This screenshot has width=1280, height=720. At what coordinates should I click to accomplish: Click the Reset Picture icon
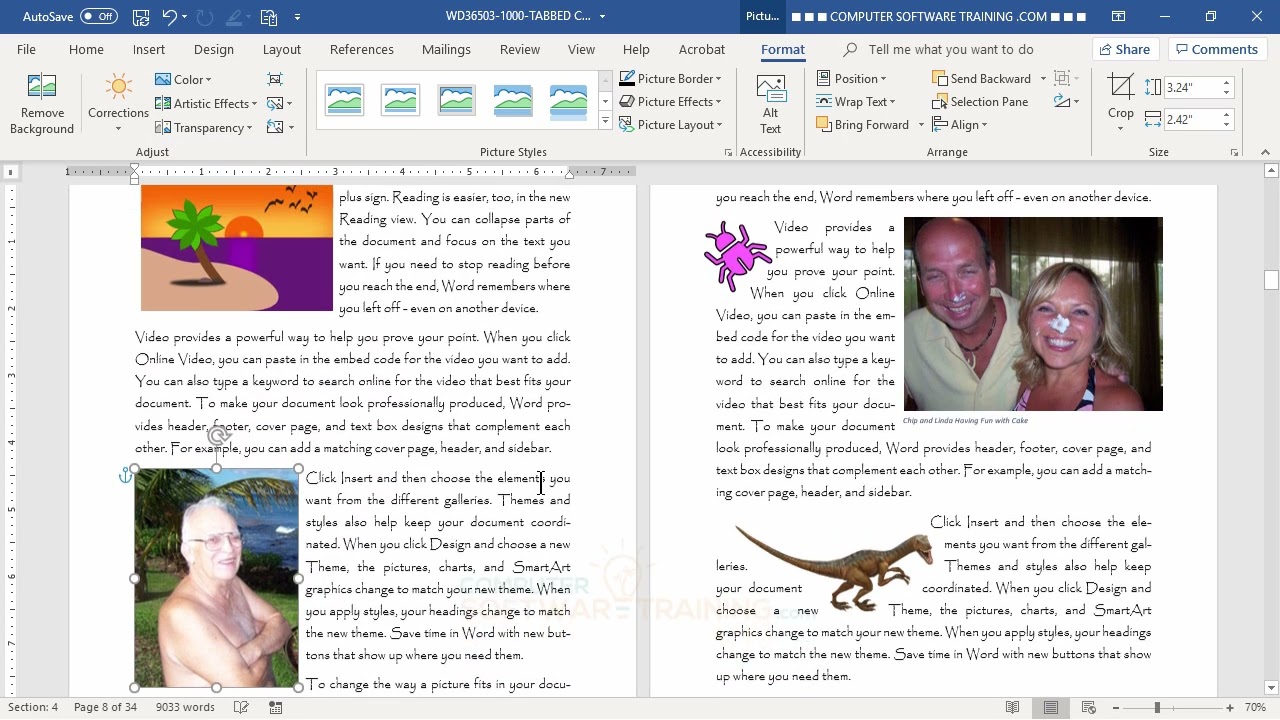pos(275,127)
